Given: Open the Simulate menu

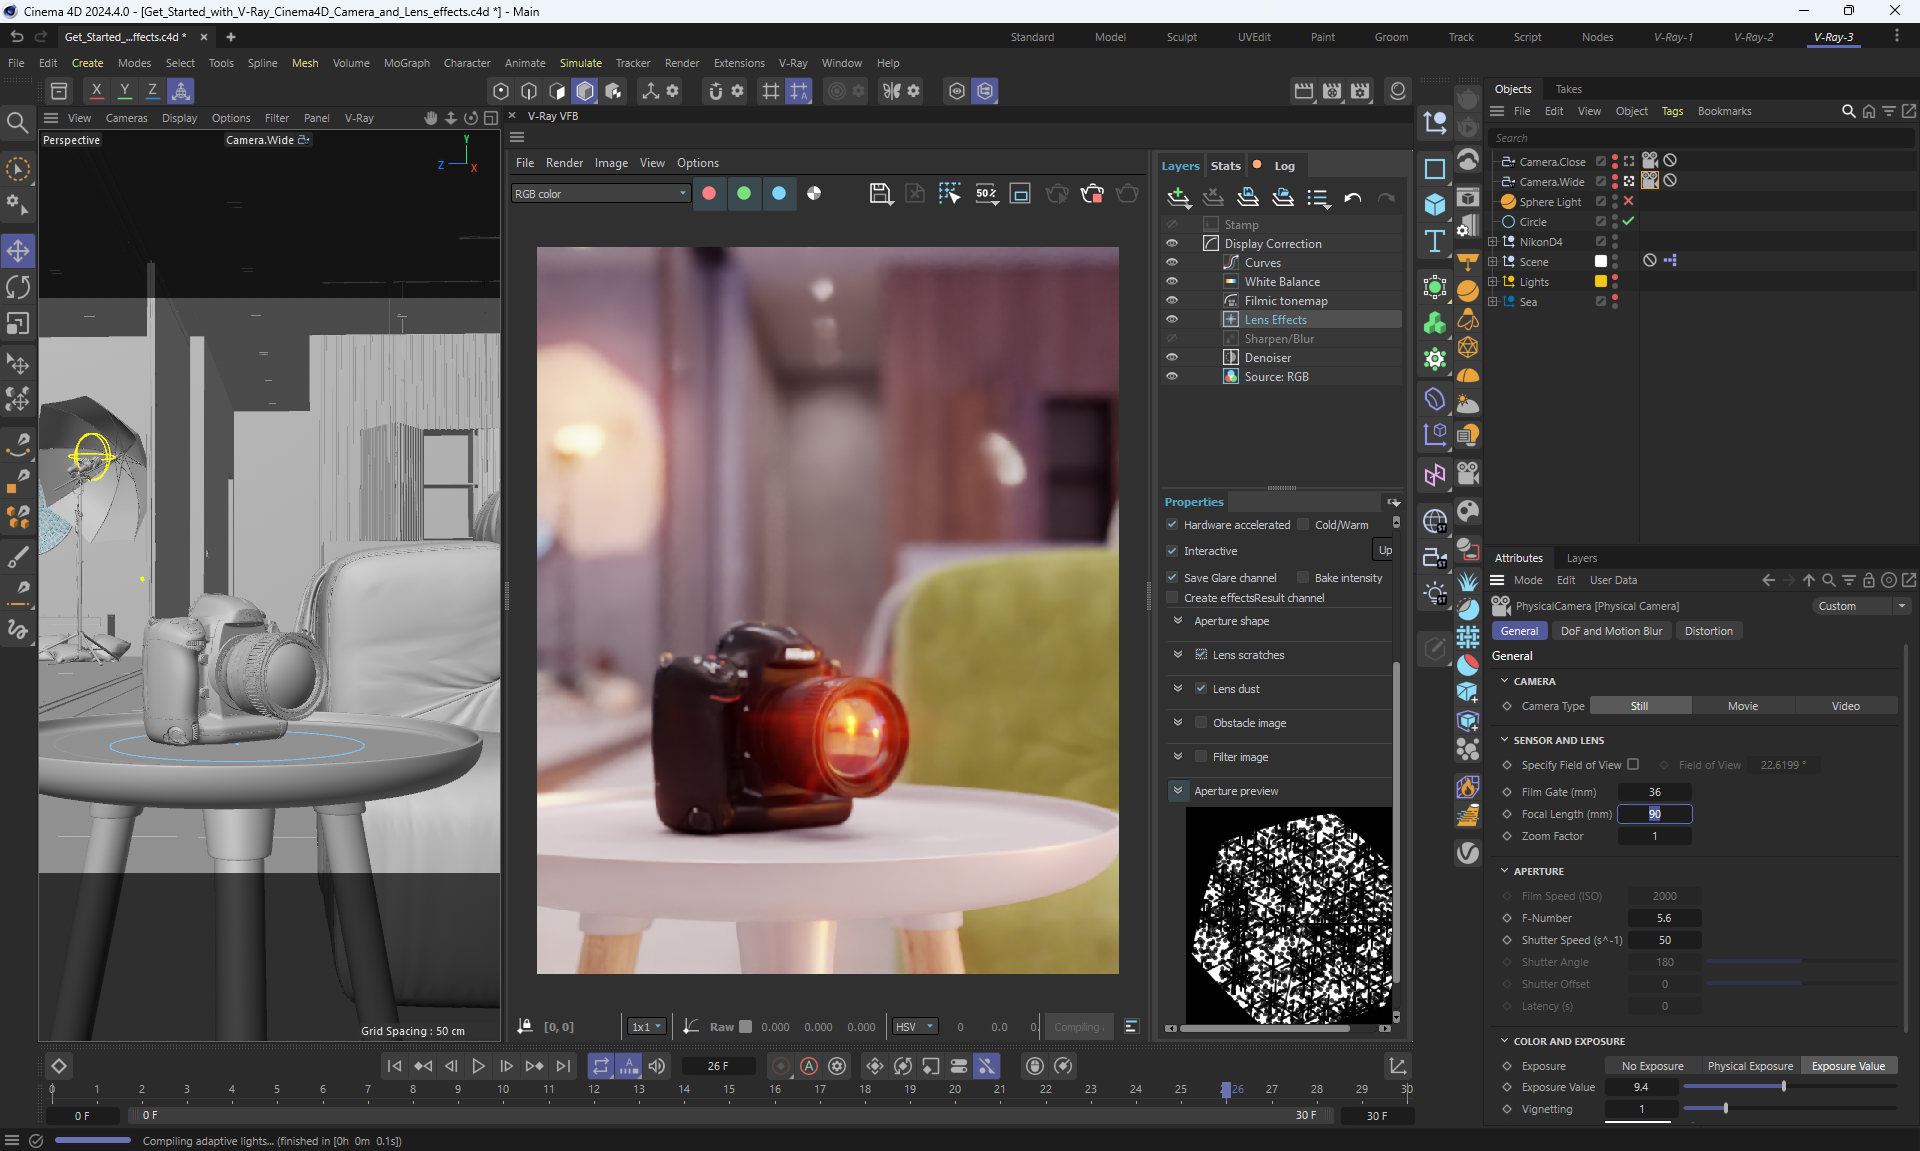Looking at the screenshot, I should (x=580, y=63).
